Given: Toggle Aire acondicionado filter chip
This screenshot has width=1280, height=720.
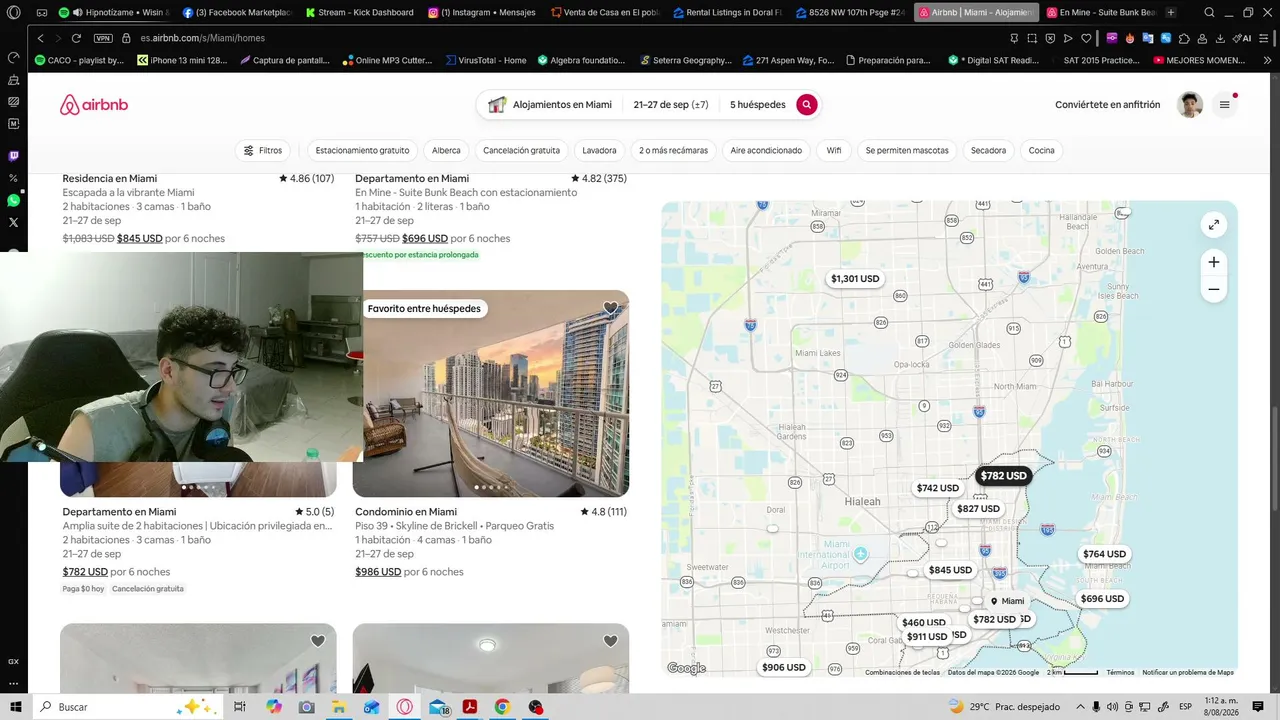Looking at the screenshot, I should point(766,151).
